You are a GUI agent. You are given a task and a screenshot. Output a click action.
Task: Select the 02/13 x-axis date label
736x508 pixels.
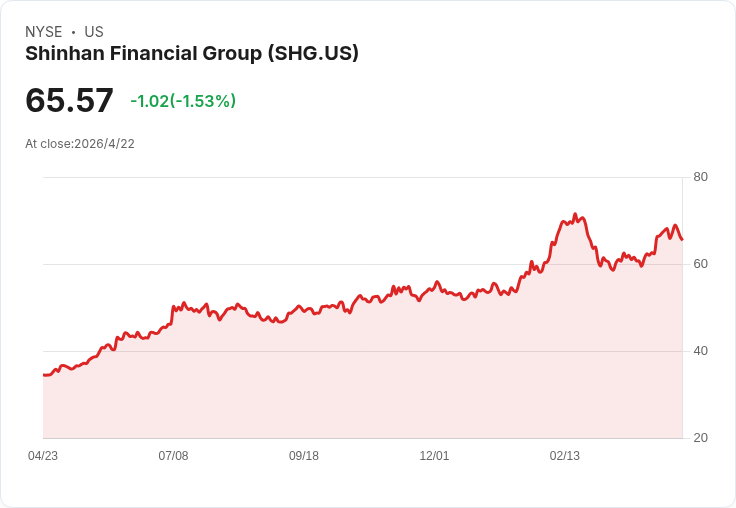[565, 456]
